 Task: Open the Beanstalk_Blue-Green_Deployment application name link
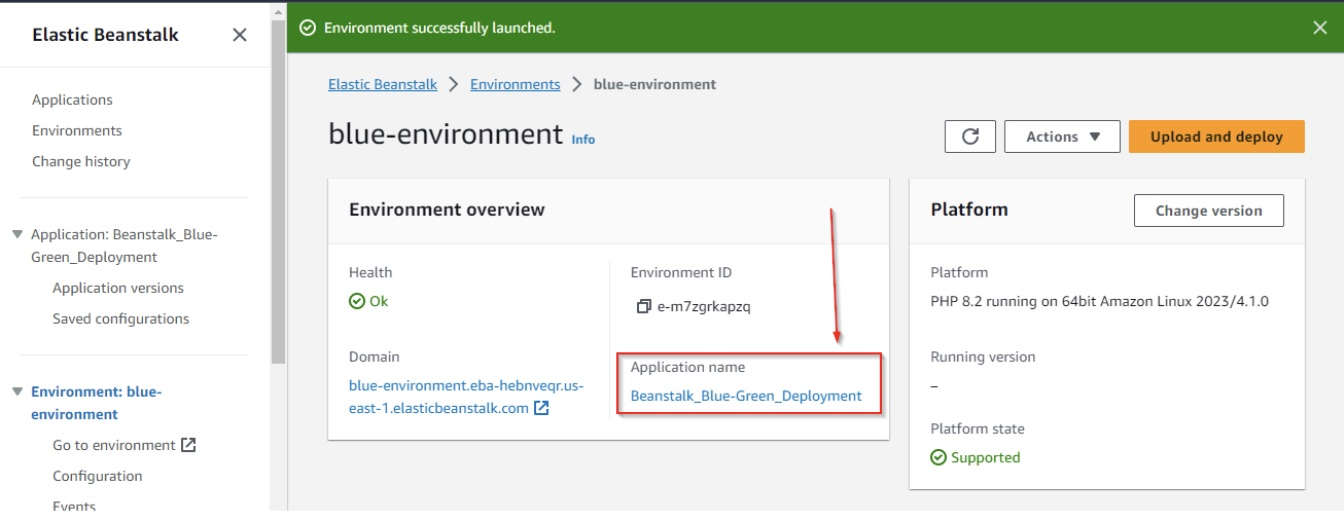(746, 396)
